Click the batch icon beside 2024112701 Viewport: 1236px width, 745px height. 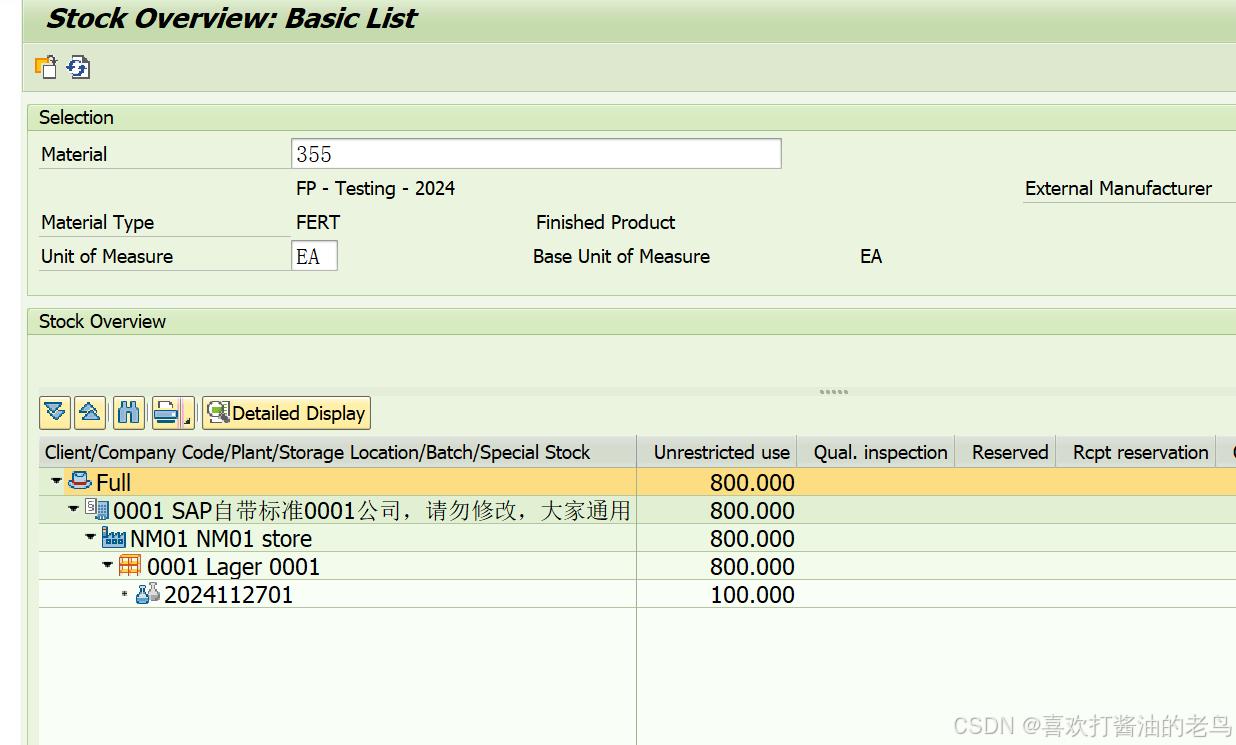tap(146, 593)
